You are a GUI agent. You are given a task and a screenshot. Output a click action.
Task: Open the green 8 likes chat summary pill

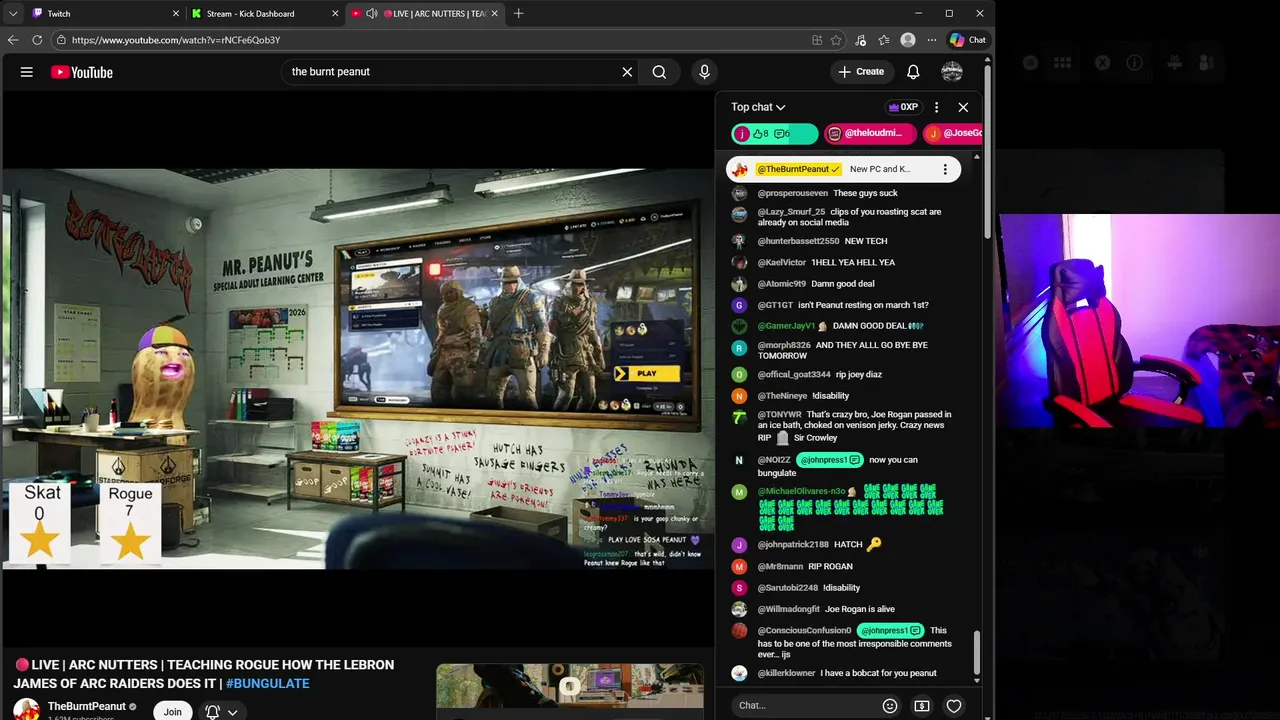(x=774, y=133)
